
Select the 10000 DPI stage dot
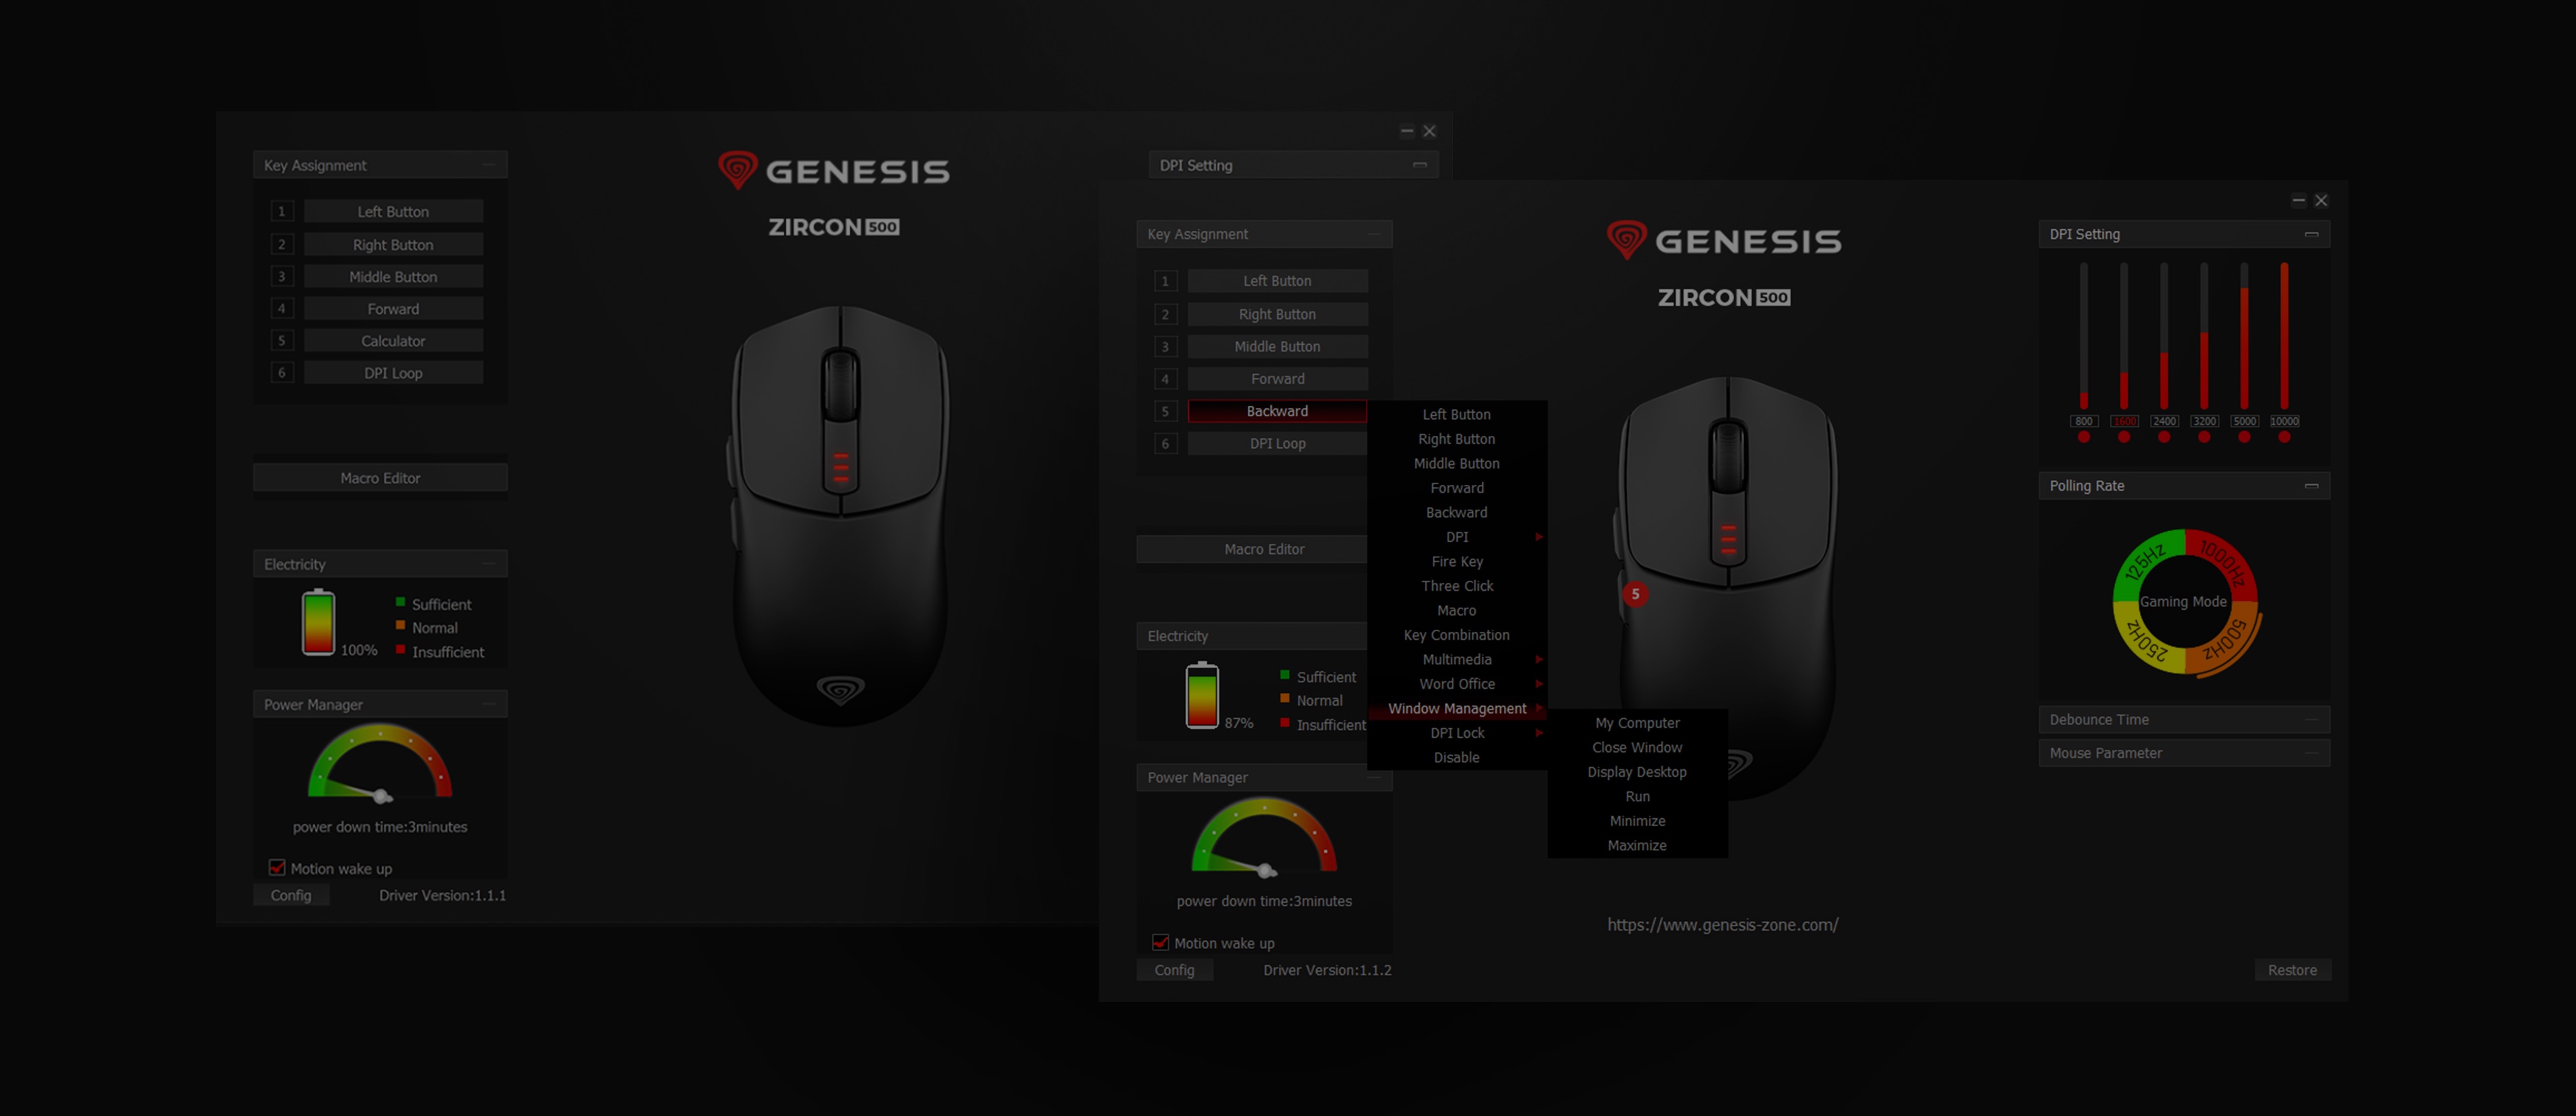[x=2284, y=437]
